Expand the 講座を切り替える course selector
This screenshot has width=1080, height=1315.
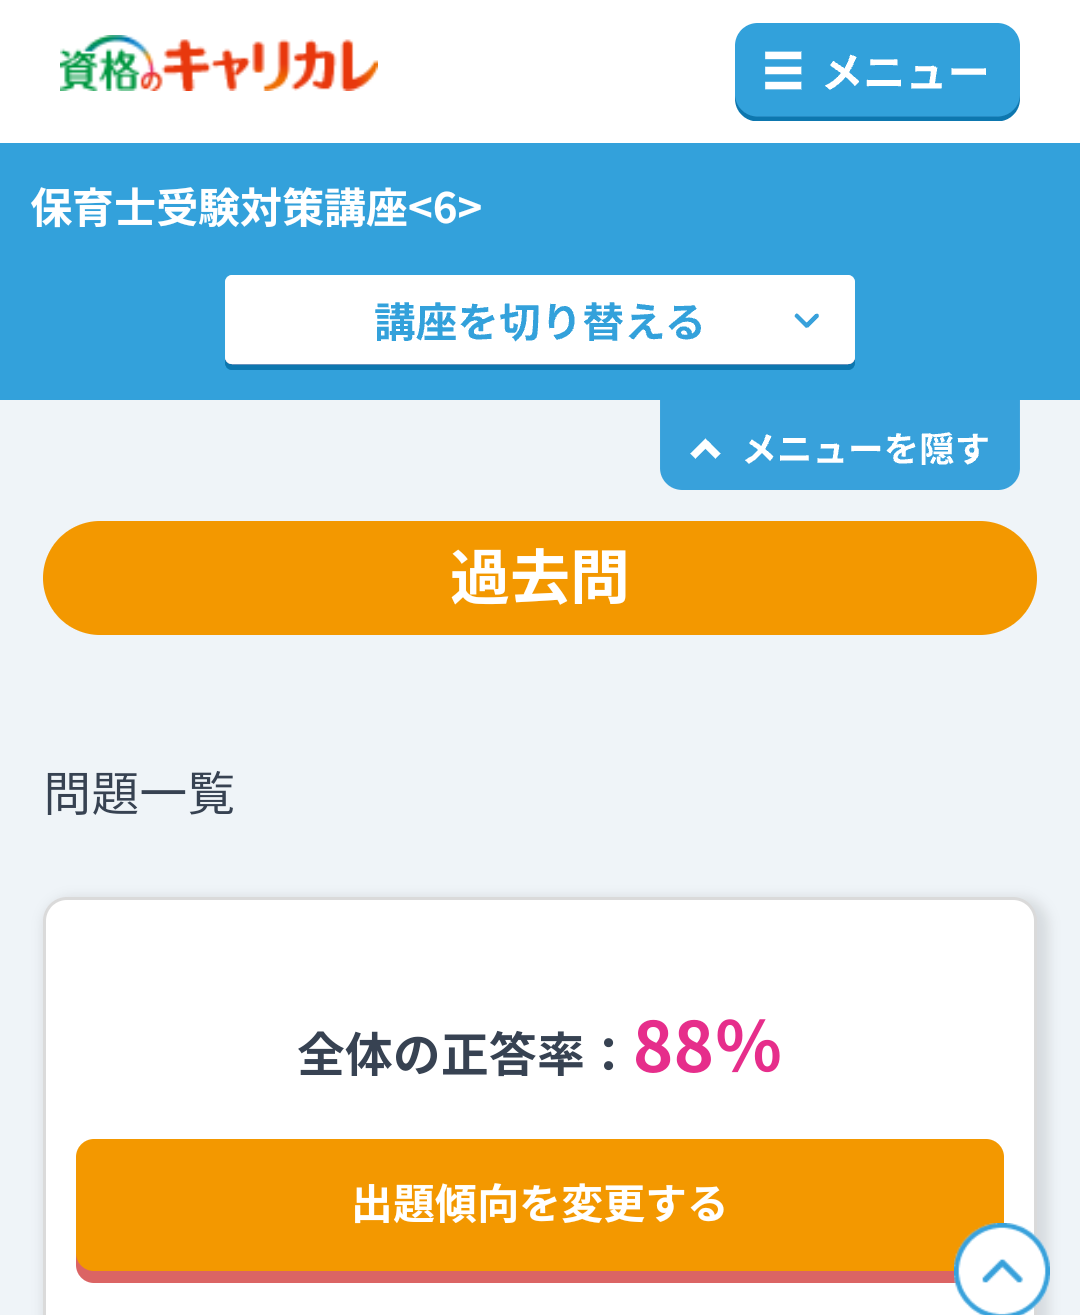click(539, 321)
